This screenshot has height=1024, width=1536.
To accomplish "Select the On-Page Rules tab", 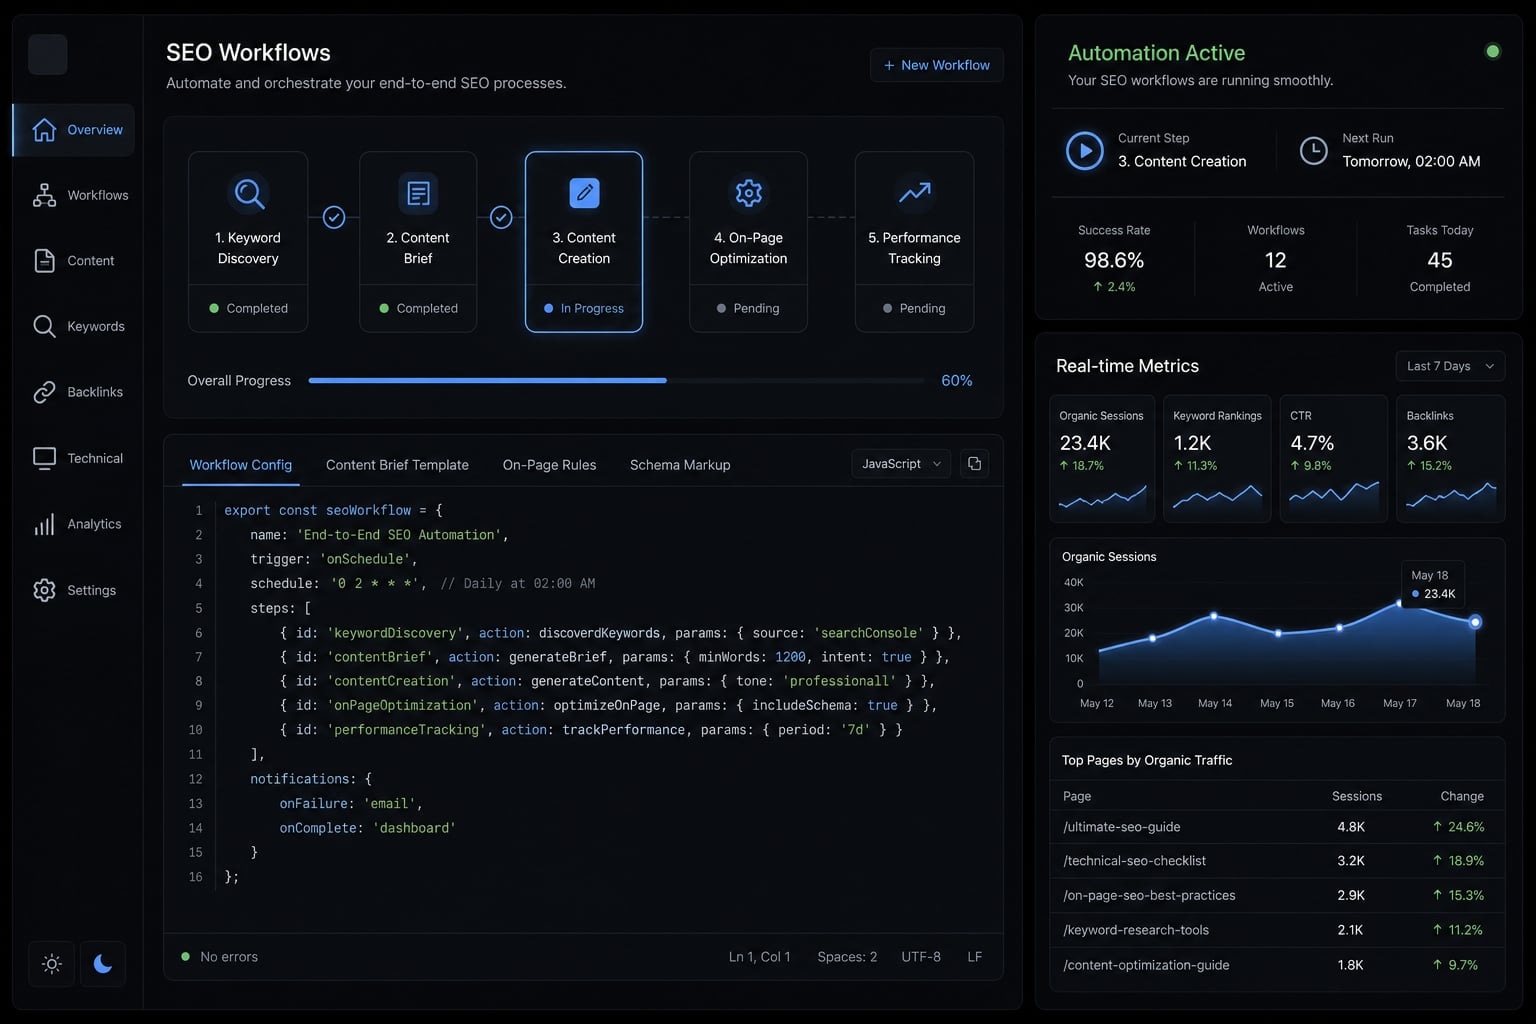I will coord(549,465).
